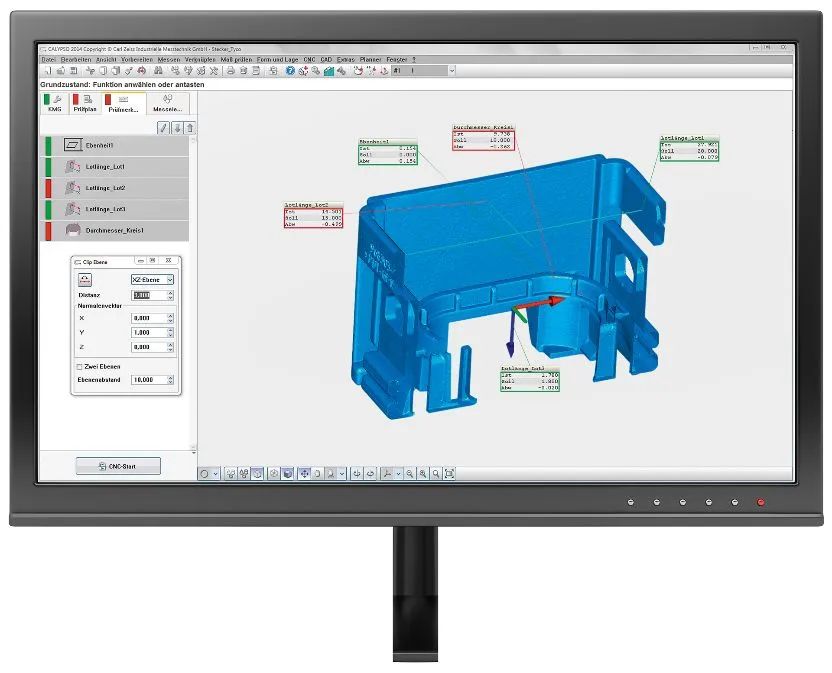
Task: Click the down arrow icon above feature list
Action: click(177, 128)
